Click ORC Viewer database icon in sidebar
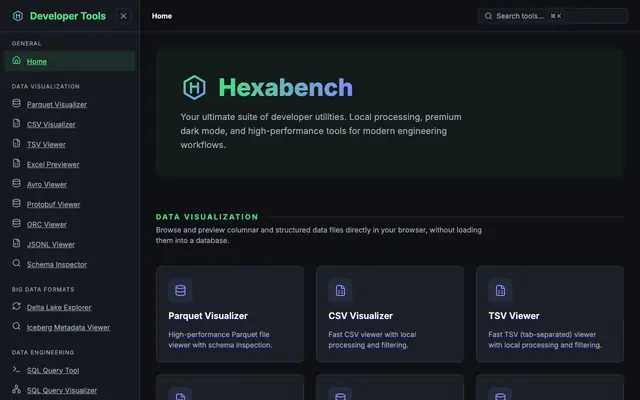The height and width of the screenshot is (400, 640). point(16,223)
